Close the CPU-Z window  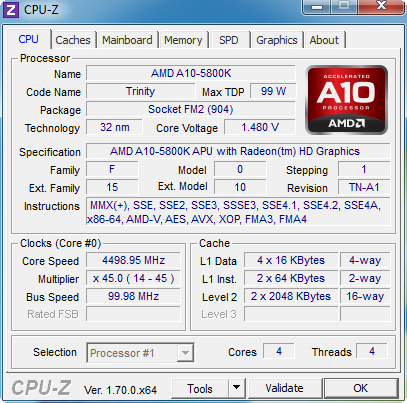click(x=381, y=6)
